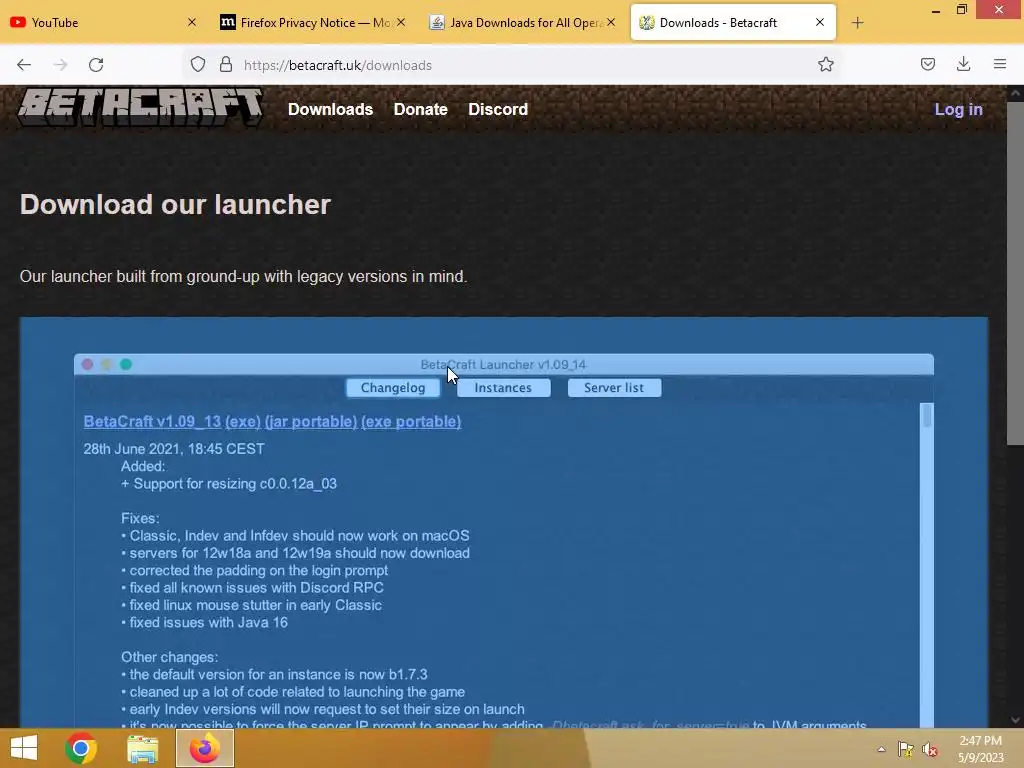This screenshot has width=1024, height=768.
Task: Click Instances button in launcher preview
Action: (504, 388)
